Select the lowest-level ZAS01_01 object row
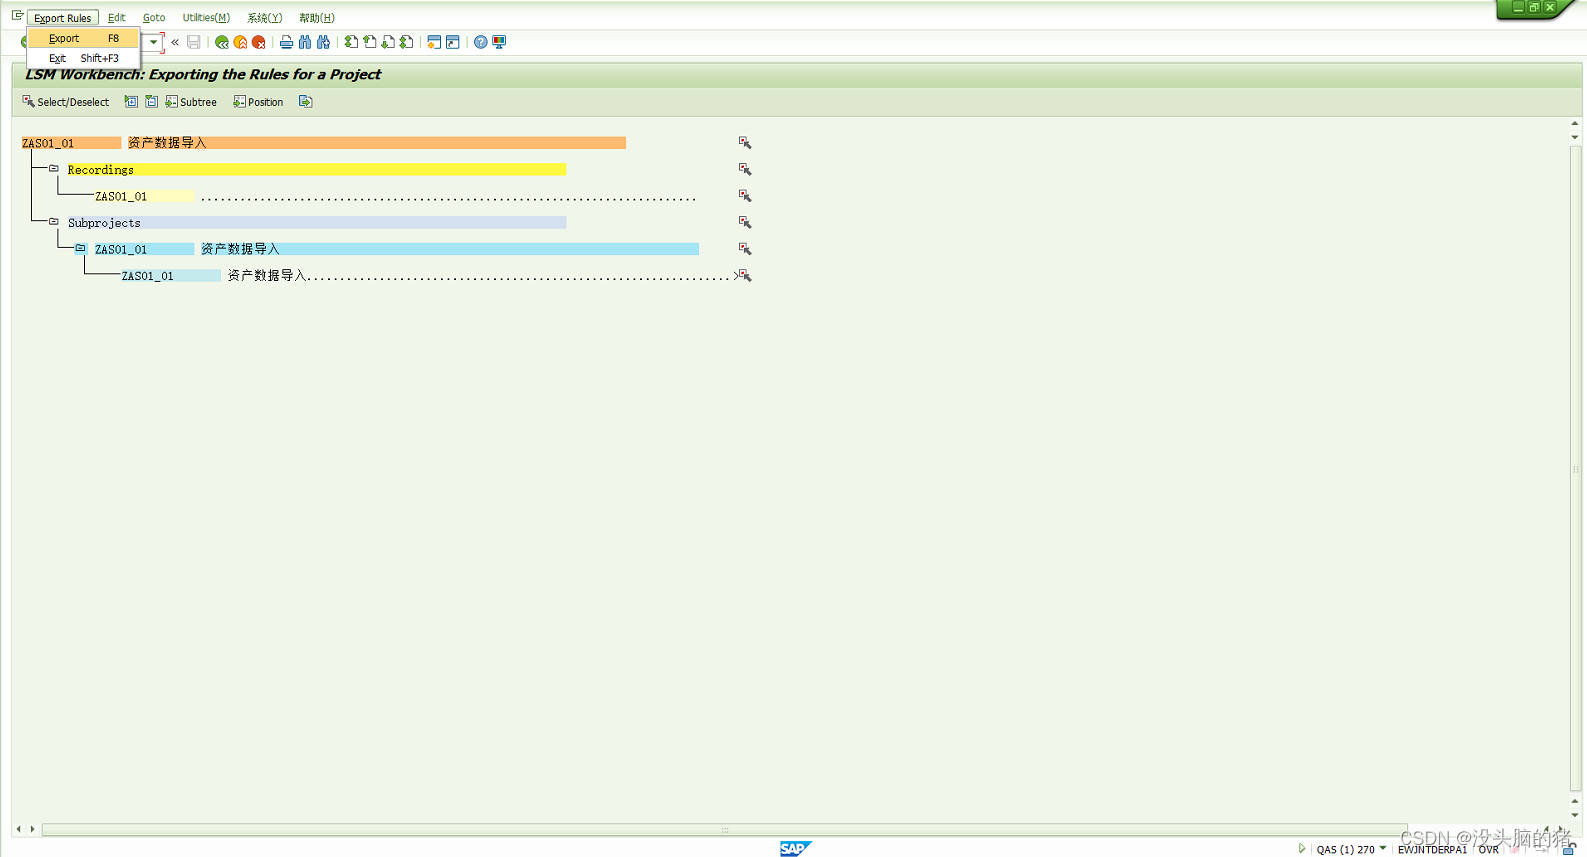 [170, 276]
